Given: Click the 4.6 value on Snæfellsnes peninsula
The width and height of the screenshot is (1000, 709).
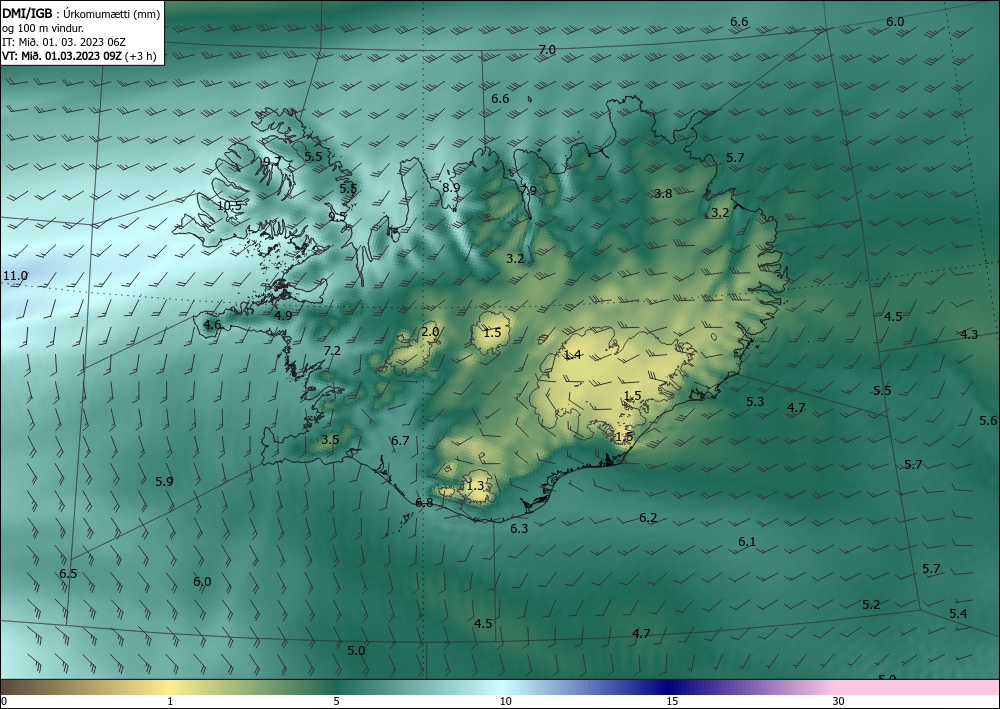Looking at the screenshot, I should pos(212,325).
